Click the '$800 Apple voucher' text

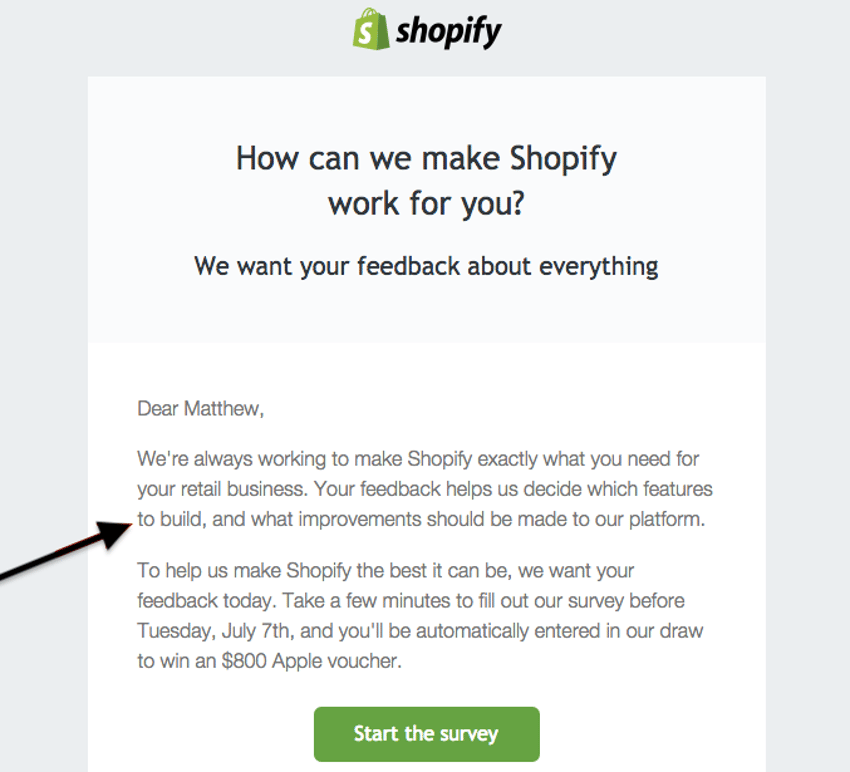coord(312,661)
